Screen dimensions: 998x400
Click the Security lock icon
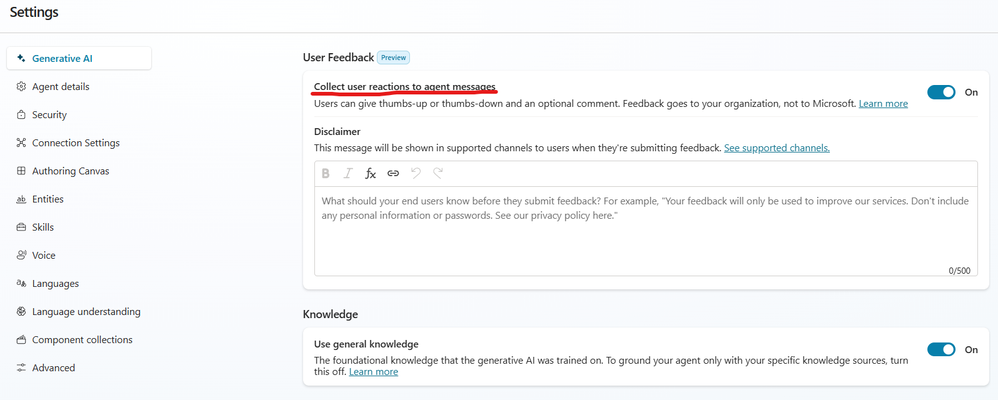[x=21, y=115]
